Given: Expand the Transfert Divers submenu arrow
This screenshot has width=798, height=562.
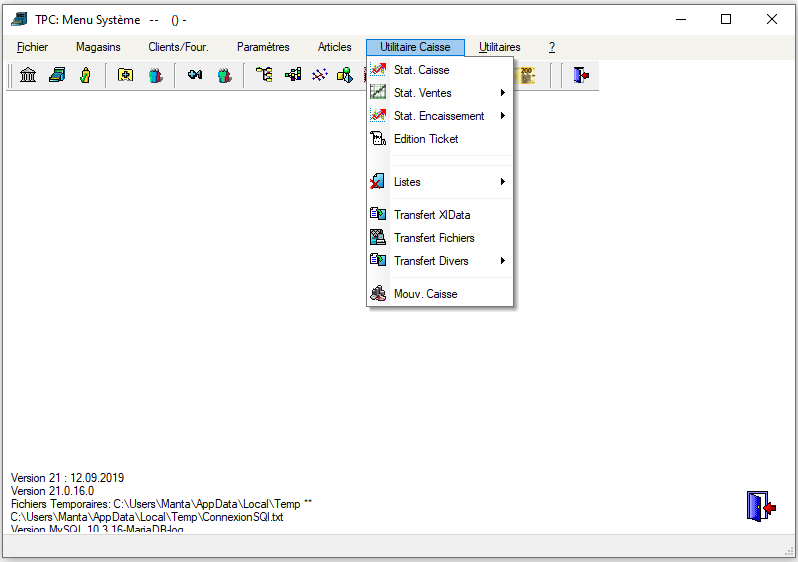Looking at the screenshot, I should [502, 261].
